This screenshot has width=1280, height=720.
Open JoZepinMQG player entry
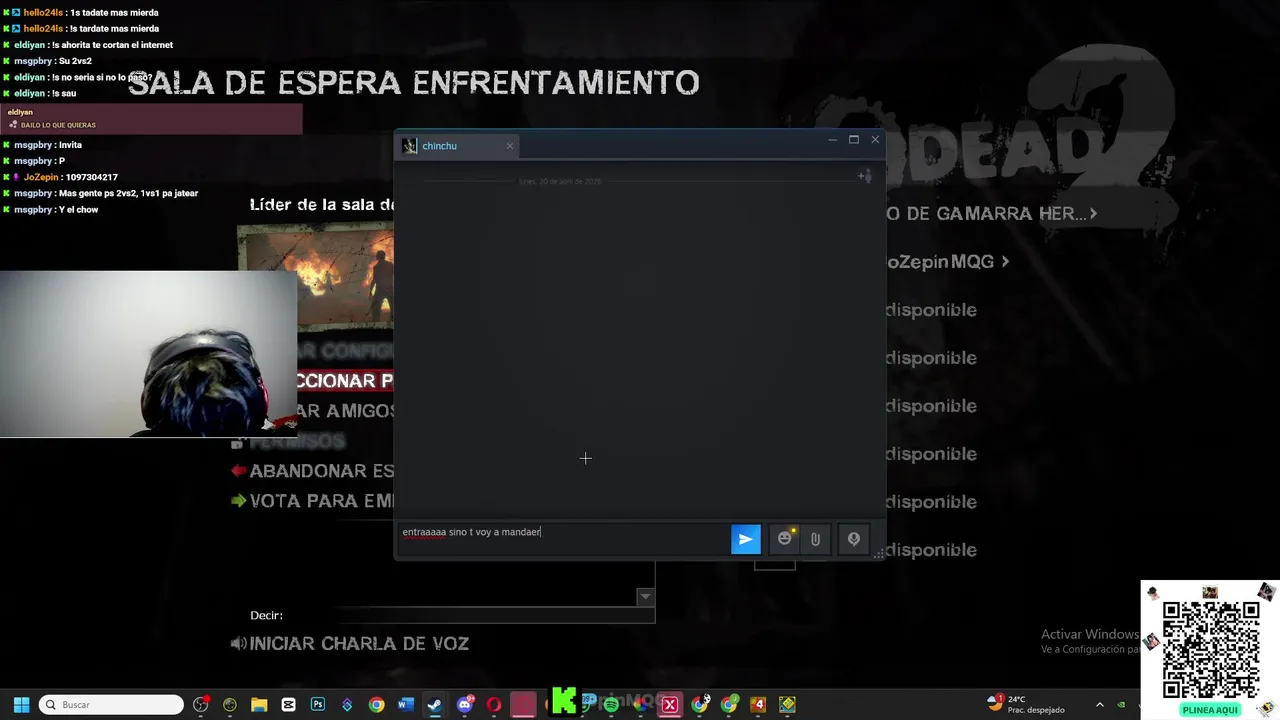click(947, 262)
